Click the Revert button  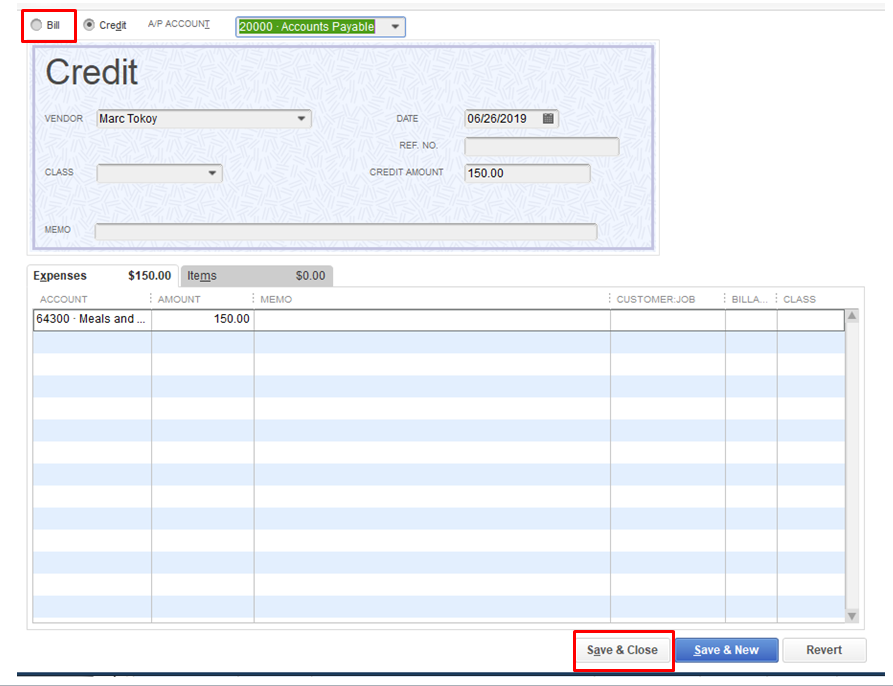[824, 650]
